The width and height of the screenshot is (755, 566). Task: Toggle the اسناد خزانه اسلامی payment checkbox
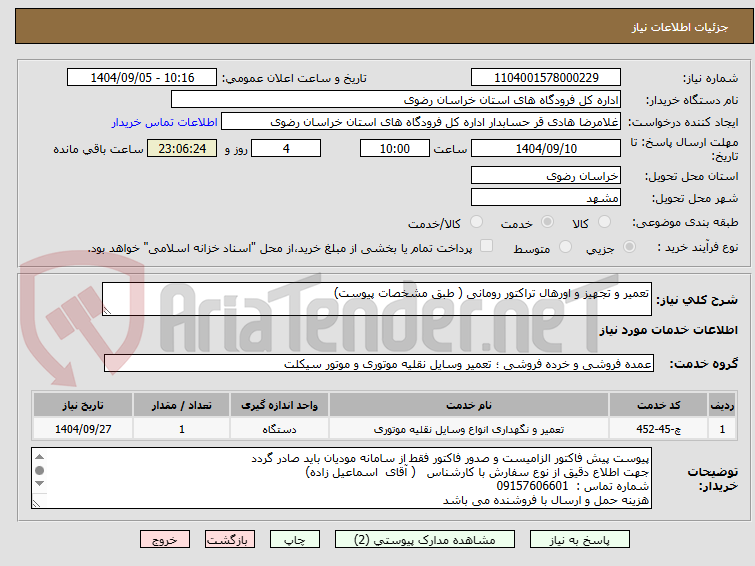tap(487, 246)
